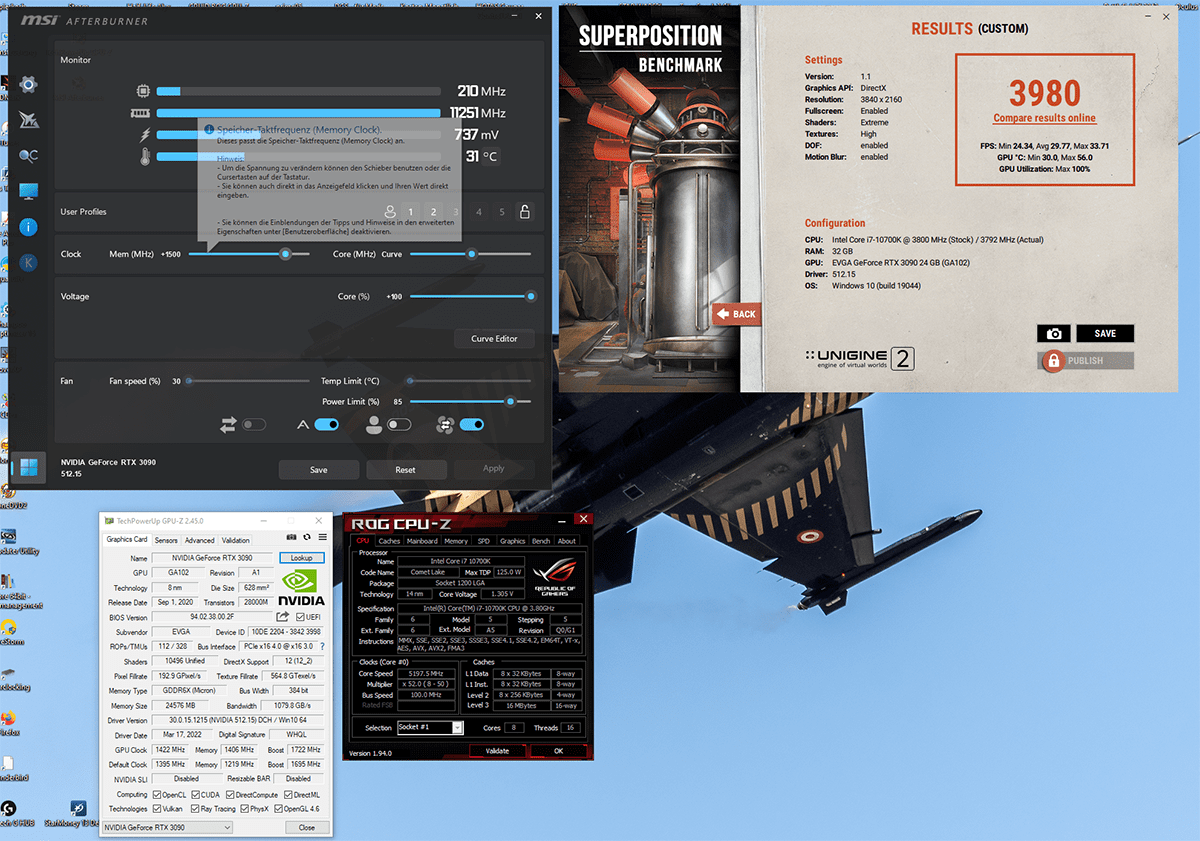
Task: Switch to the Sensors tab in GPU-Z
Action: (x=166, y=540)
